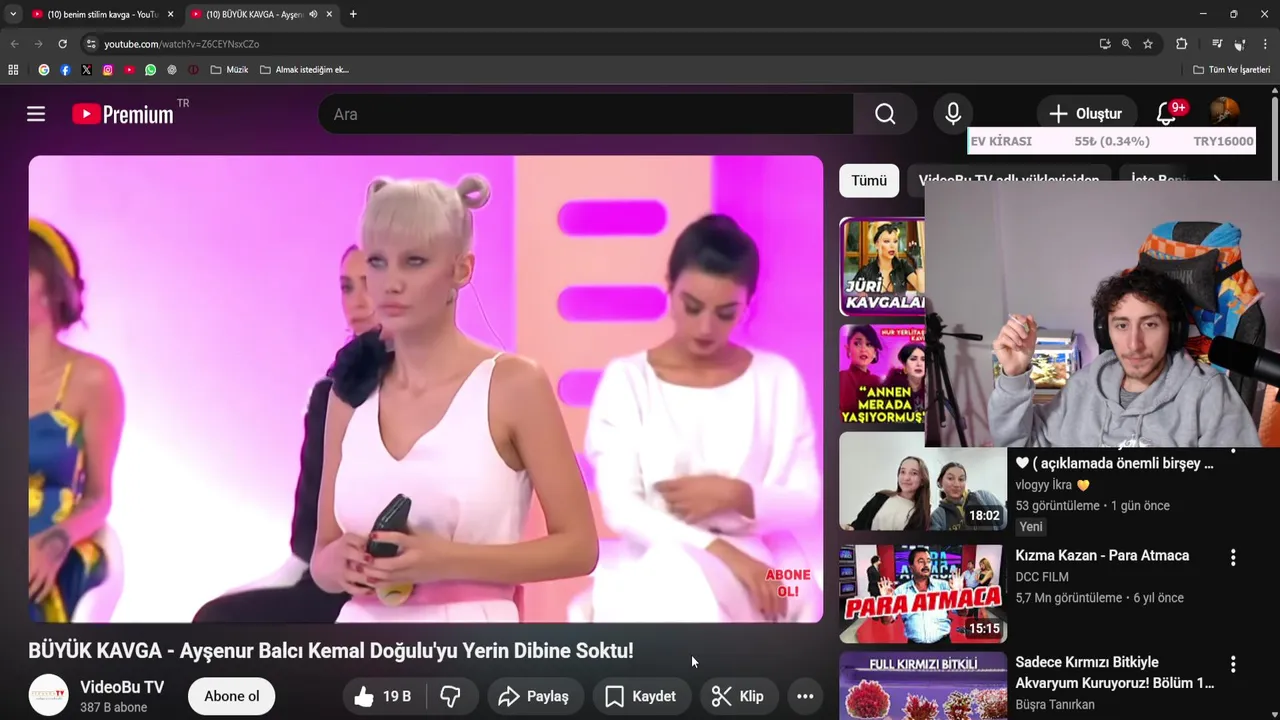Open Google bookmark in bookmarks bar
Viewport: 1280px width, 720px height.
click(x=44, y=70)
